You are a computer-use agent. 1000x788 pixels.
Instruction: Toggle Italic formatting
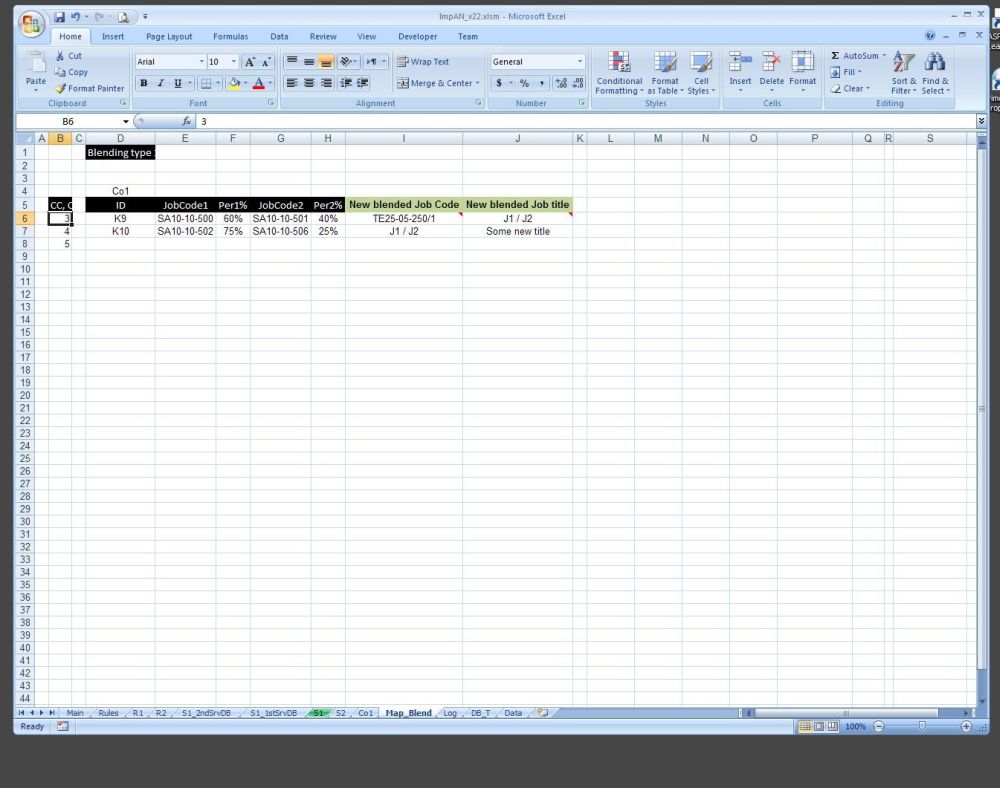[x=160, y=84]
